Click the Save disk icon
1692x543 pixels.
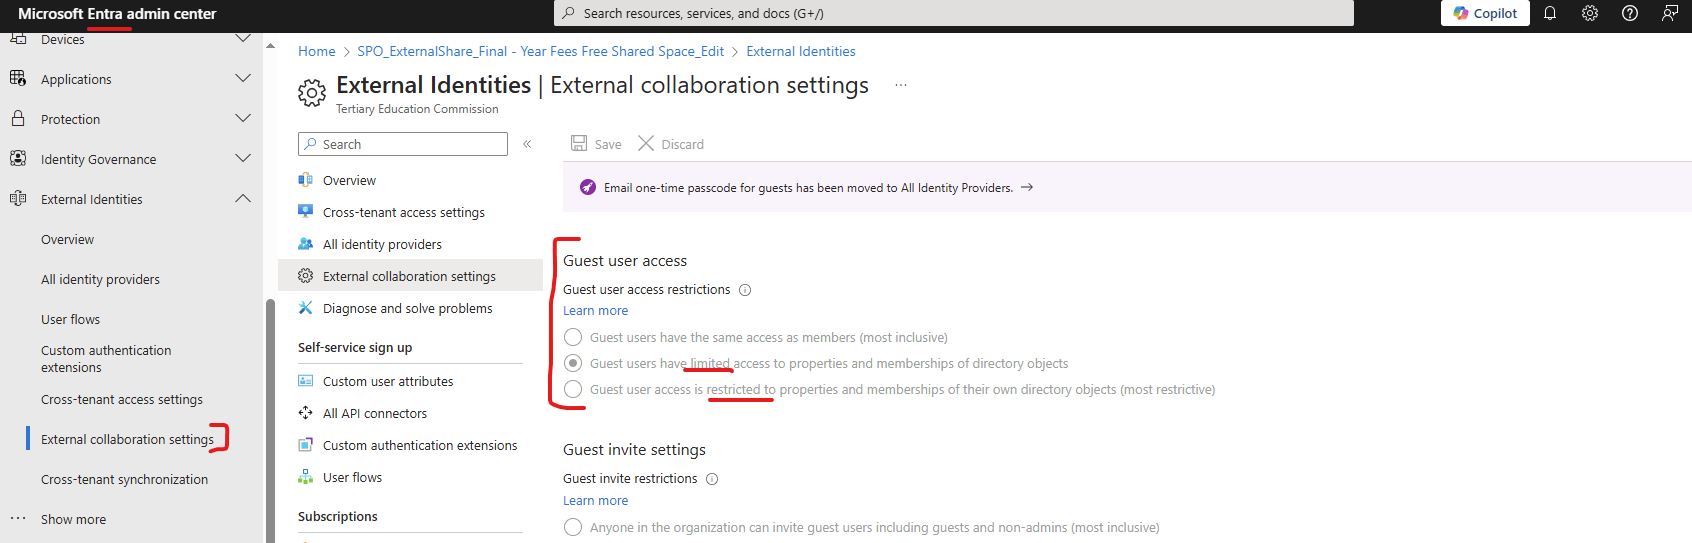tap(579, 143)
